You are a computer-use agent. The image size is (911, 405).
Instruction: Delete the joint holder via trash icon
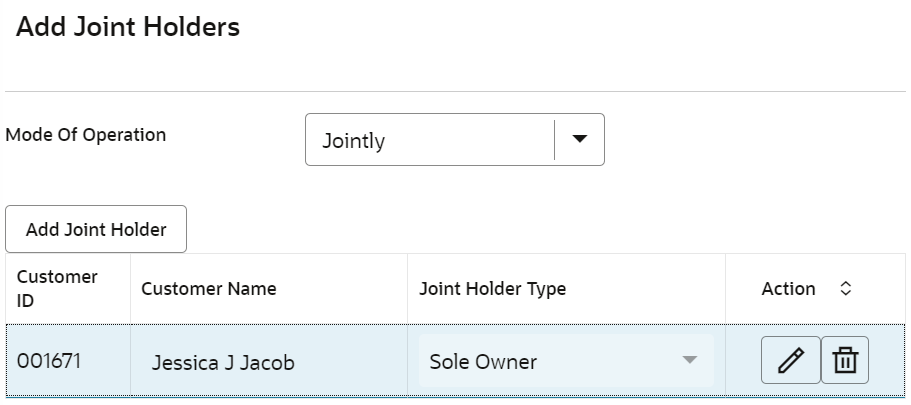[x=845, y=360]
